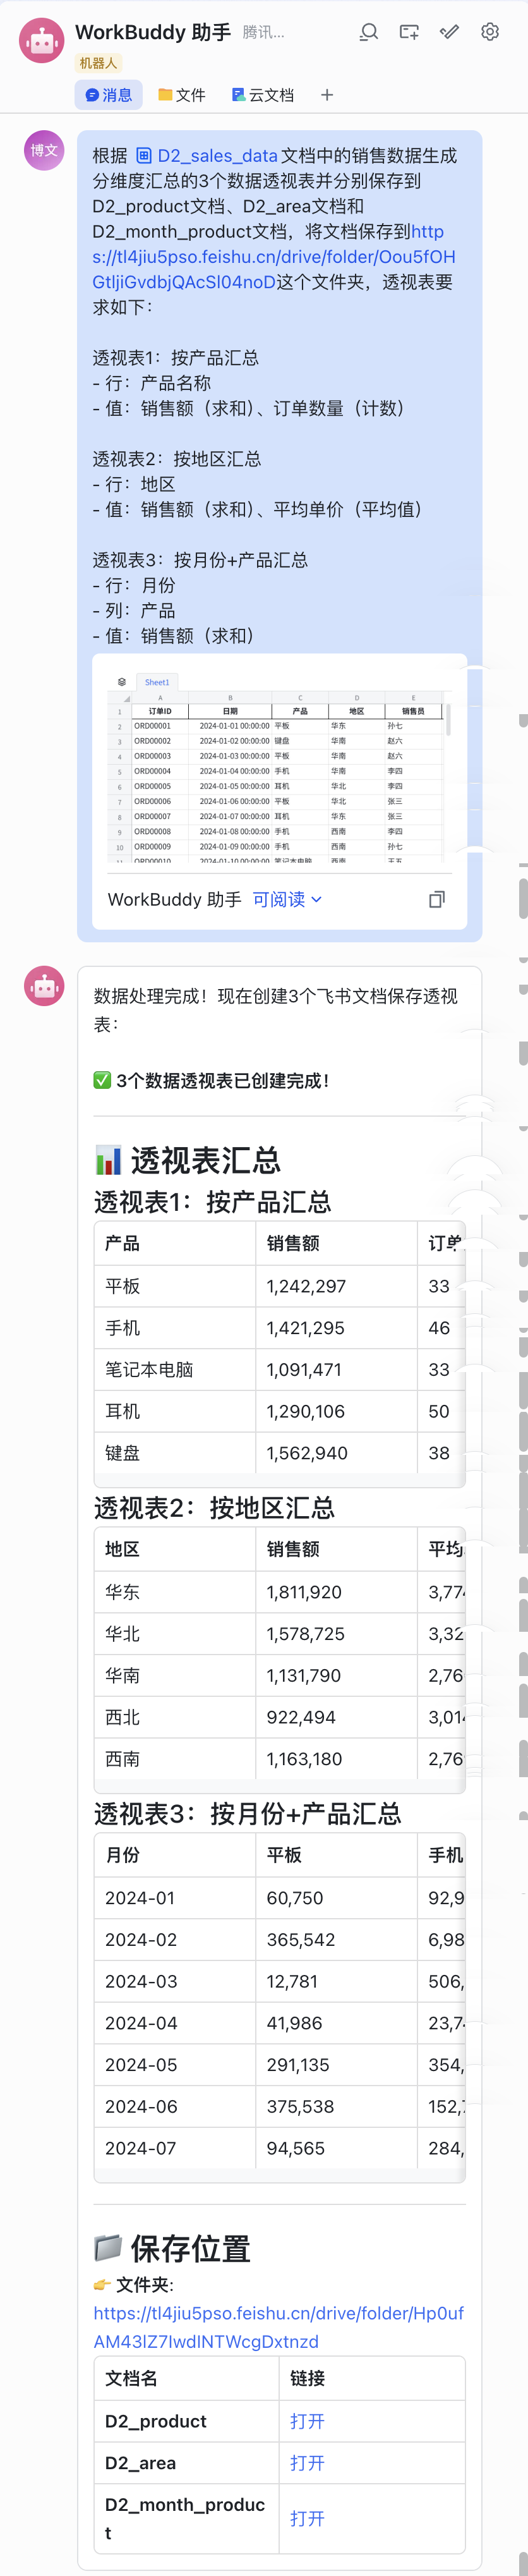
Task: Select the 消息 tab
Action: [x=108, y=95]
